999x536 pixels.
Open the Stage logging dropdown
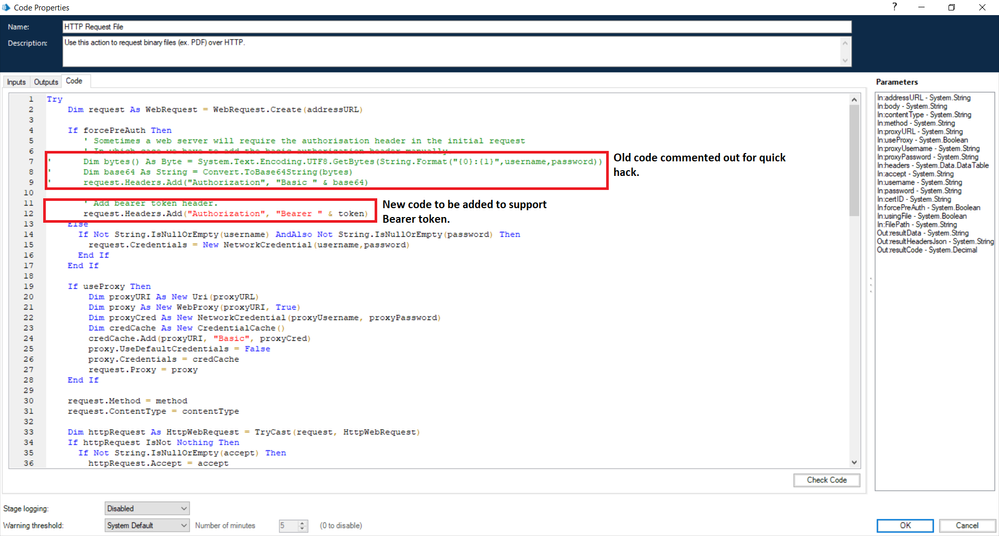click(x=146, y=509)
